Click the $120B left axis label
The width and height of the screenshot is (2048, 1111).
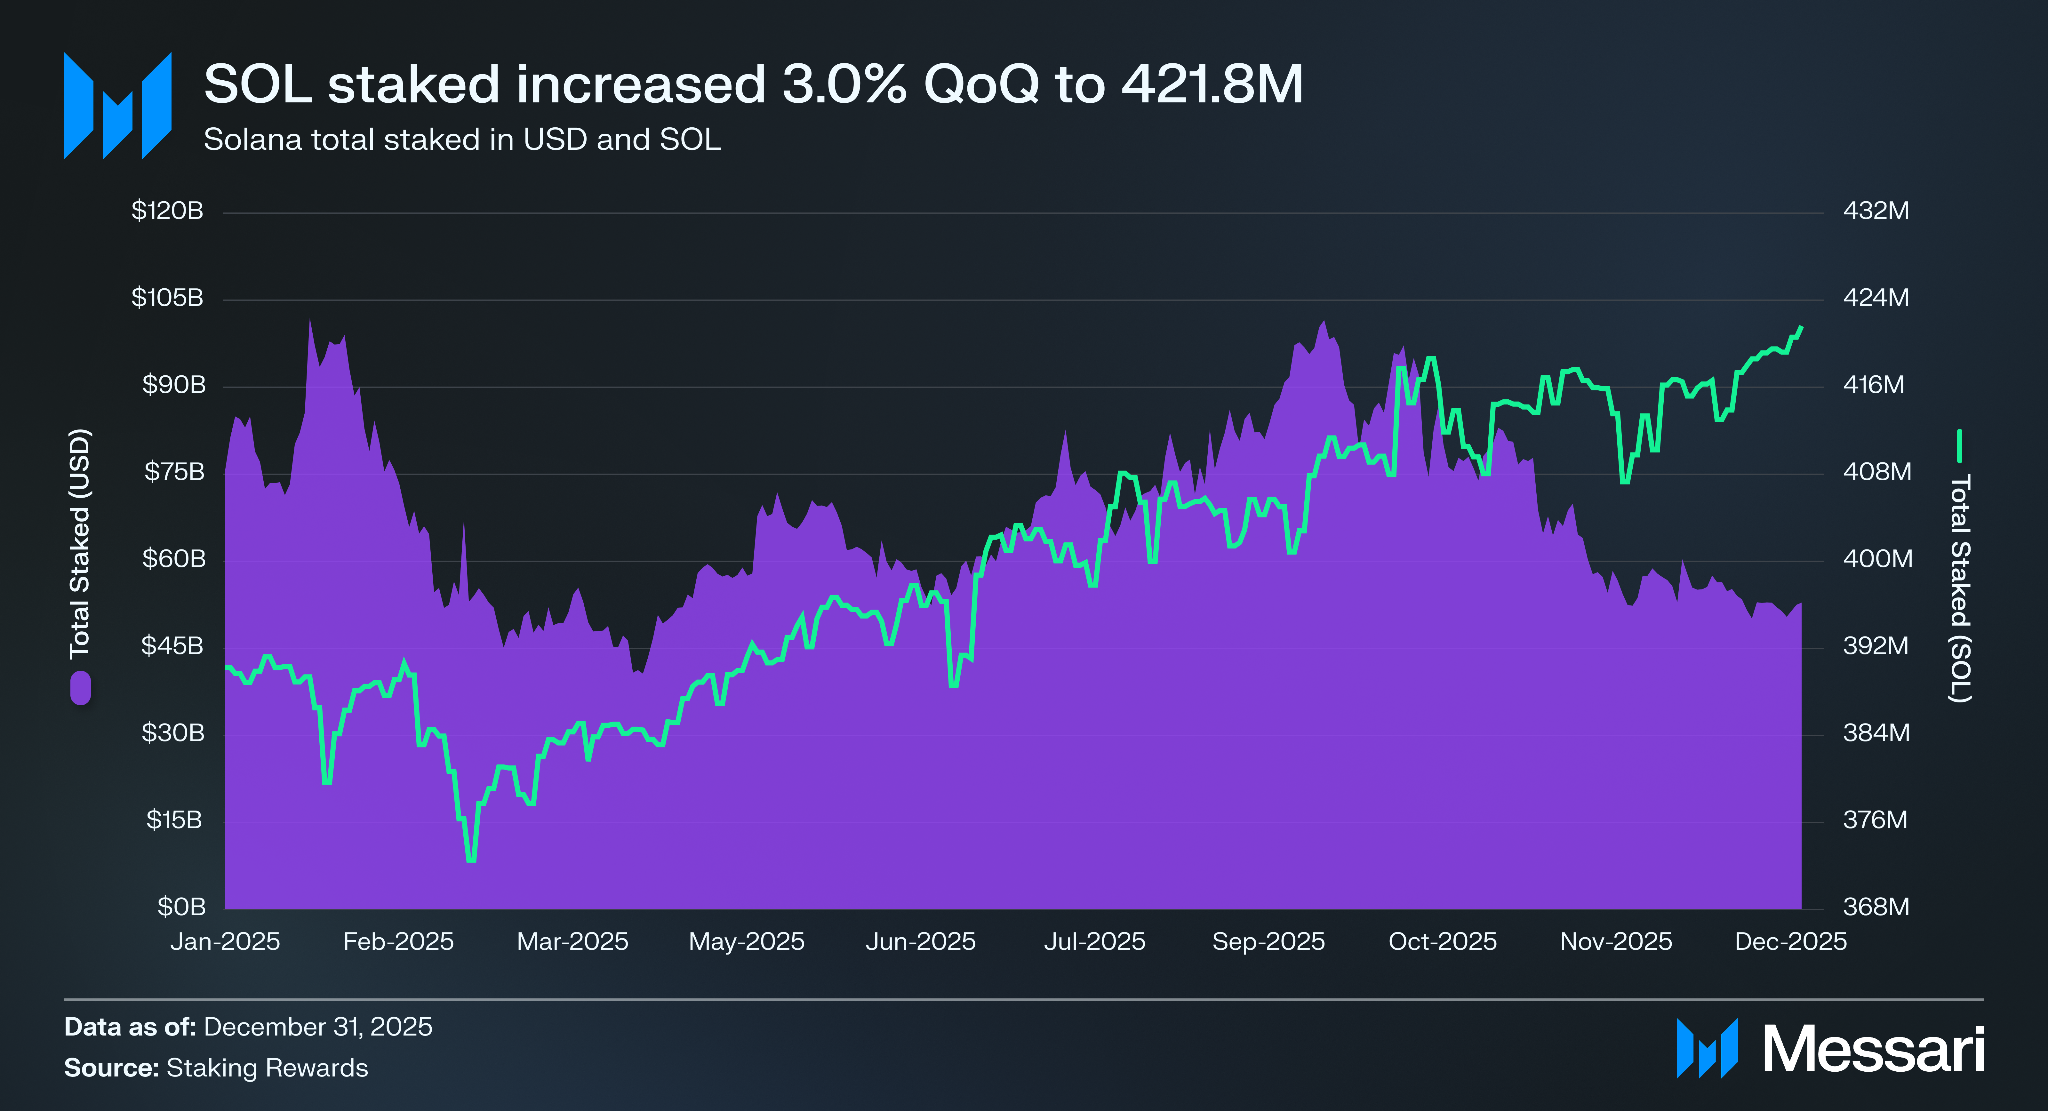(x=167, y=211)
